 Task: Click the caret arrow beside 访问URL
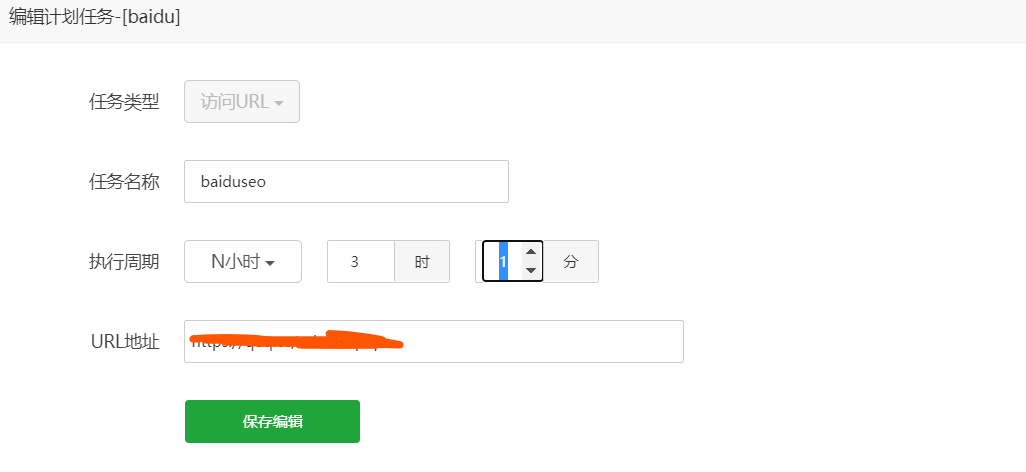tap(279, 103)
